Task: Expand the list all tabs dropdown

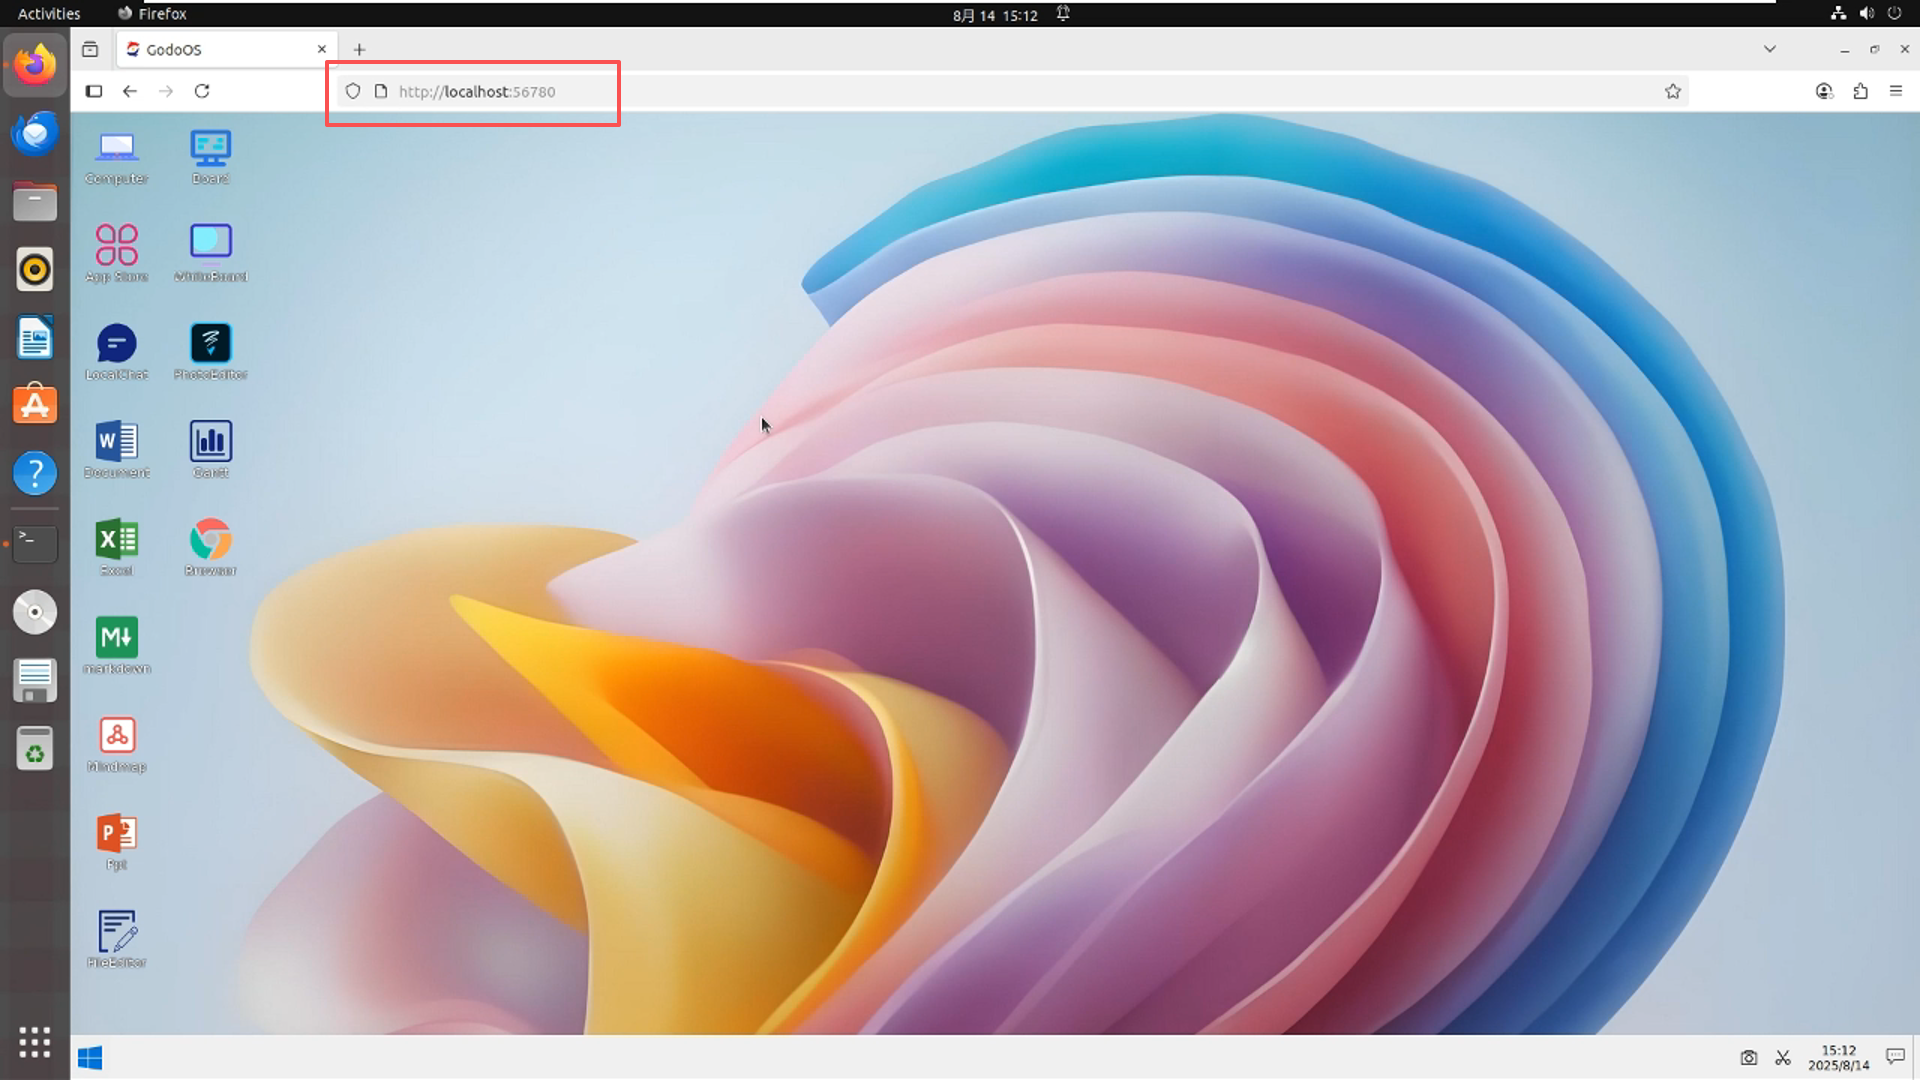Action: click(1770, 49)
